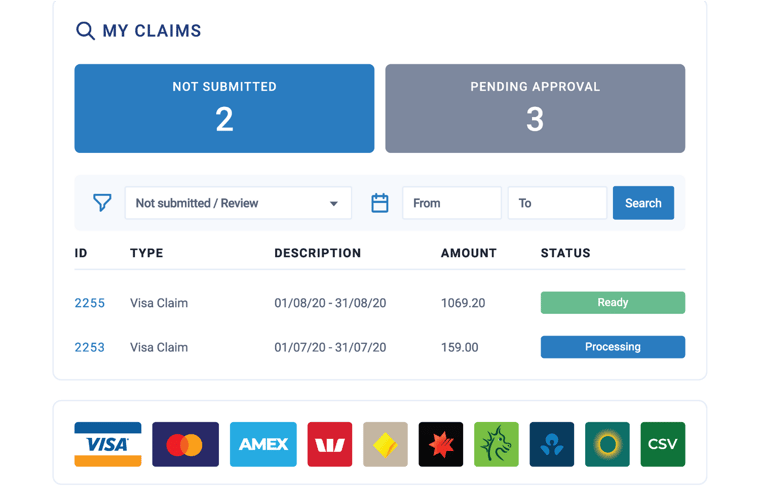Open claim ID 2255
The image size is (760, 488).
point(90,303)
